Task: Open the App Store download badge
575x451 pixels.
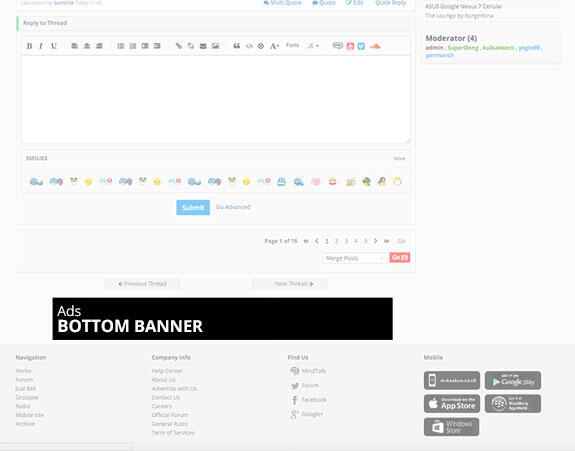Action: (x=452, y=404)
